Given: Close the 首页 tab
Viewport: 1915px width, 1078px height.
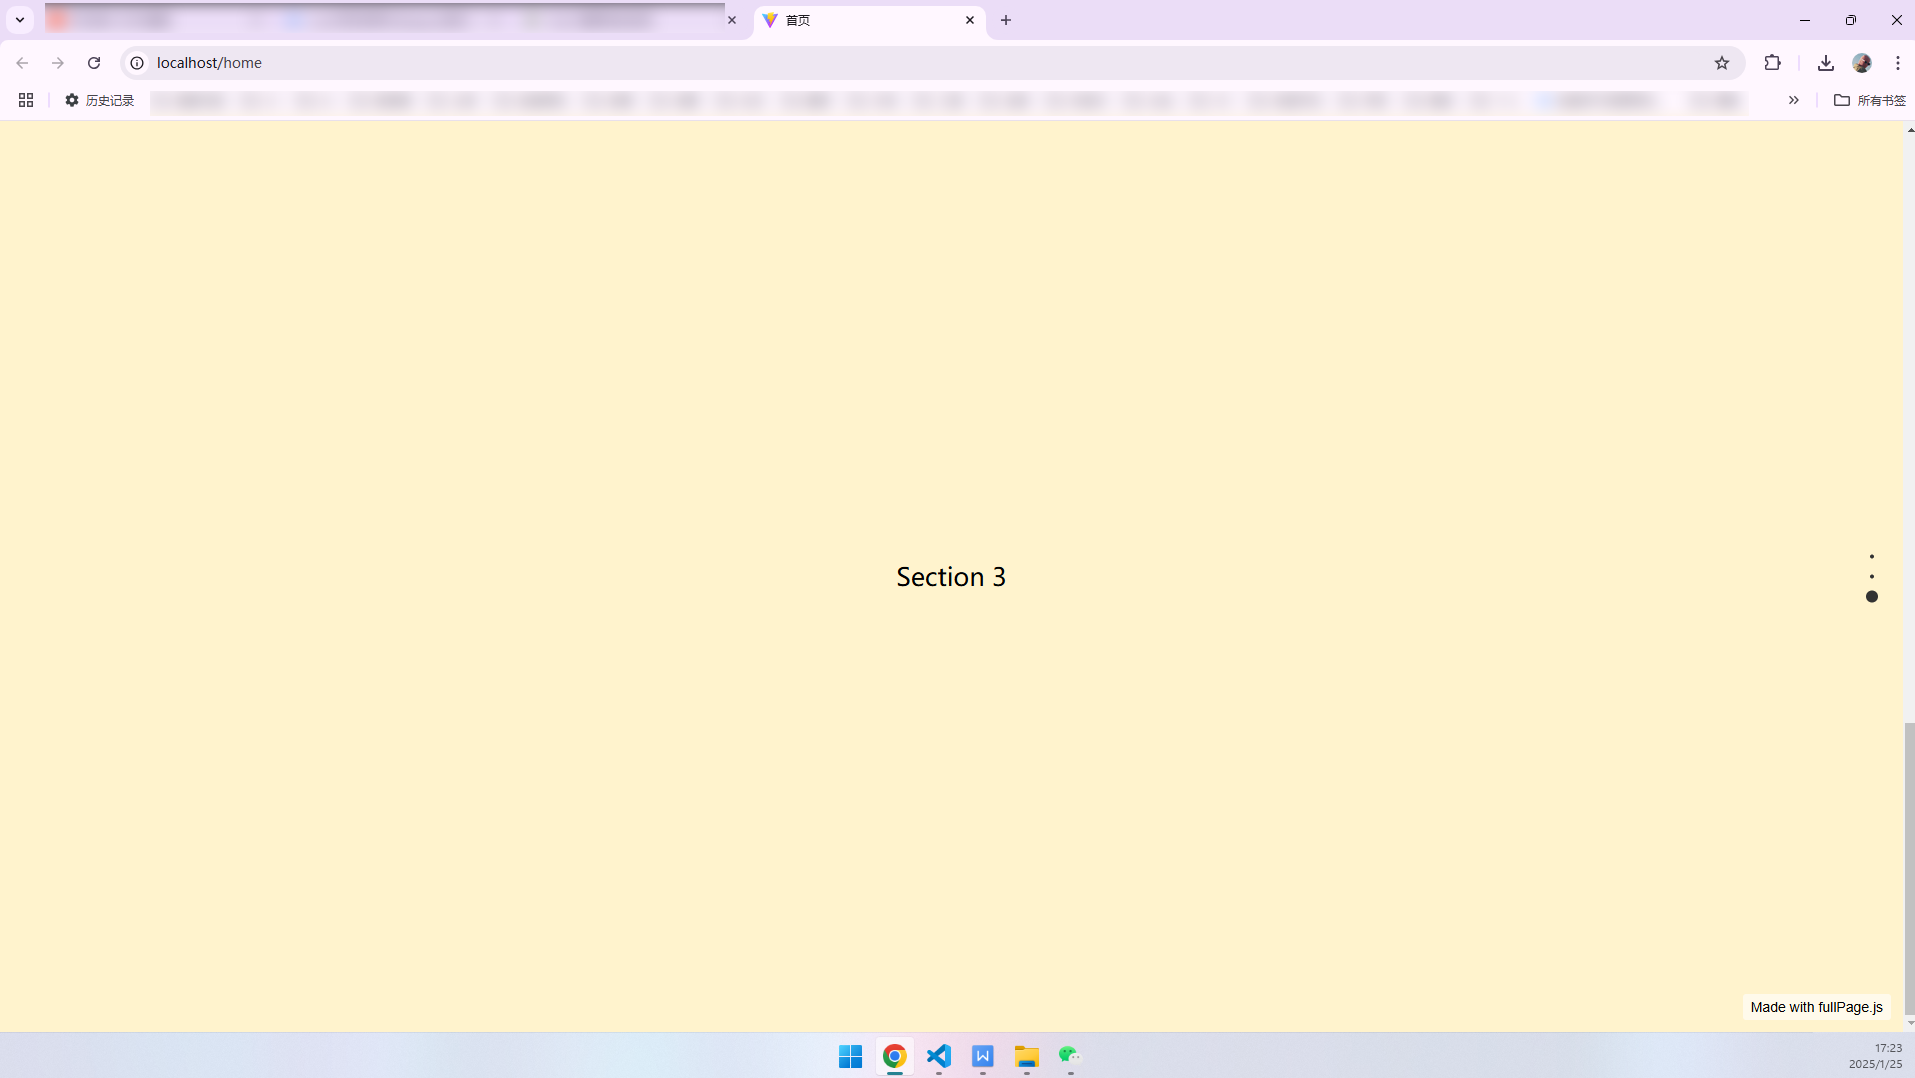Looking at the screenshot, I should pyautogui.click(x=970, y=20).
